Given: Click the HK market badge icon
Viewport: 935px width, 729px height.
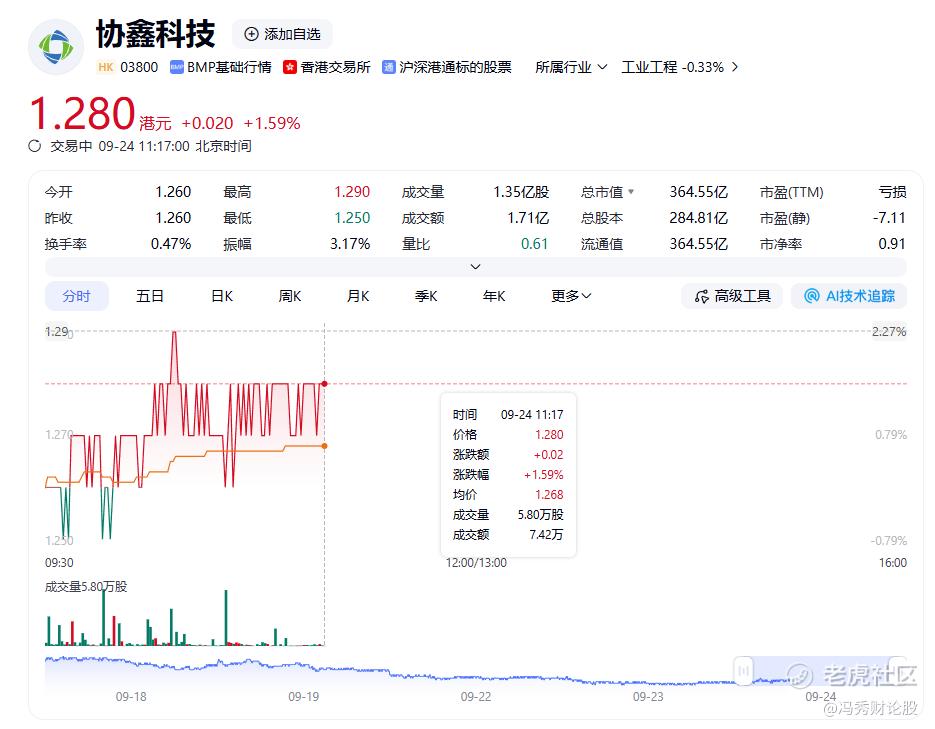Looking at the screenshot, I should (x=106, y=67).
